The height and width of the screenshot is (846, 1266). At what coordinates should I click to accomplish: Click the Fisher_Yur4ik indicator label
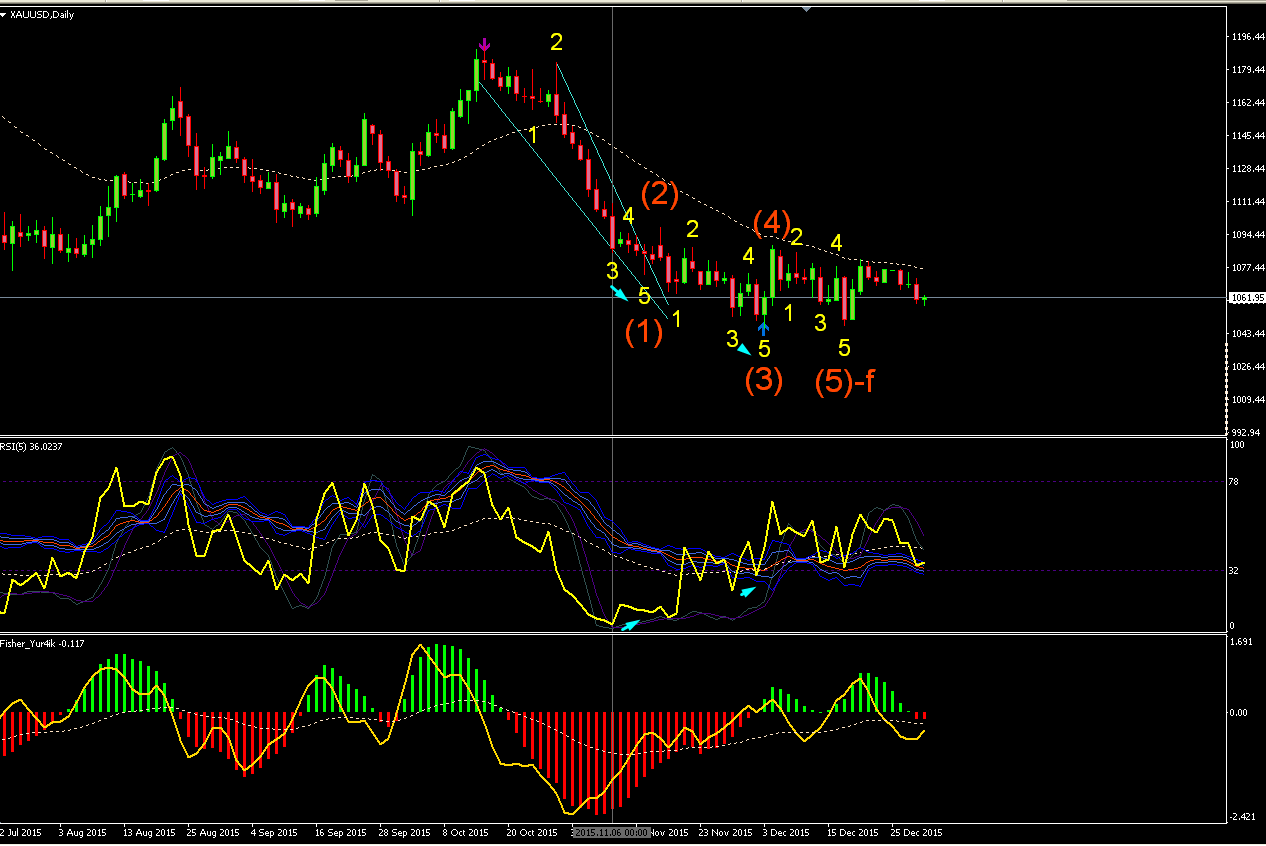(x=42, y=643)
